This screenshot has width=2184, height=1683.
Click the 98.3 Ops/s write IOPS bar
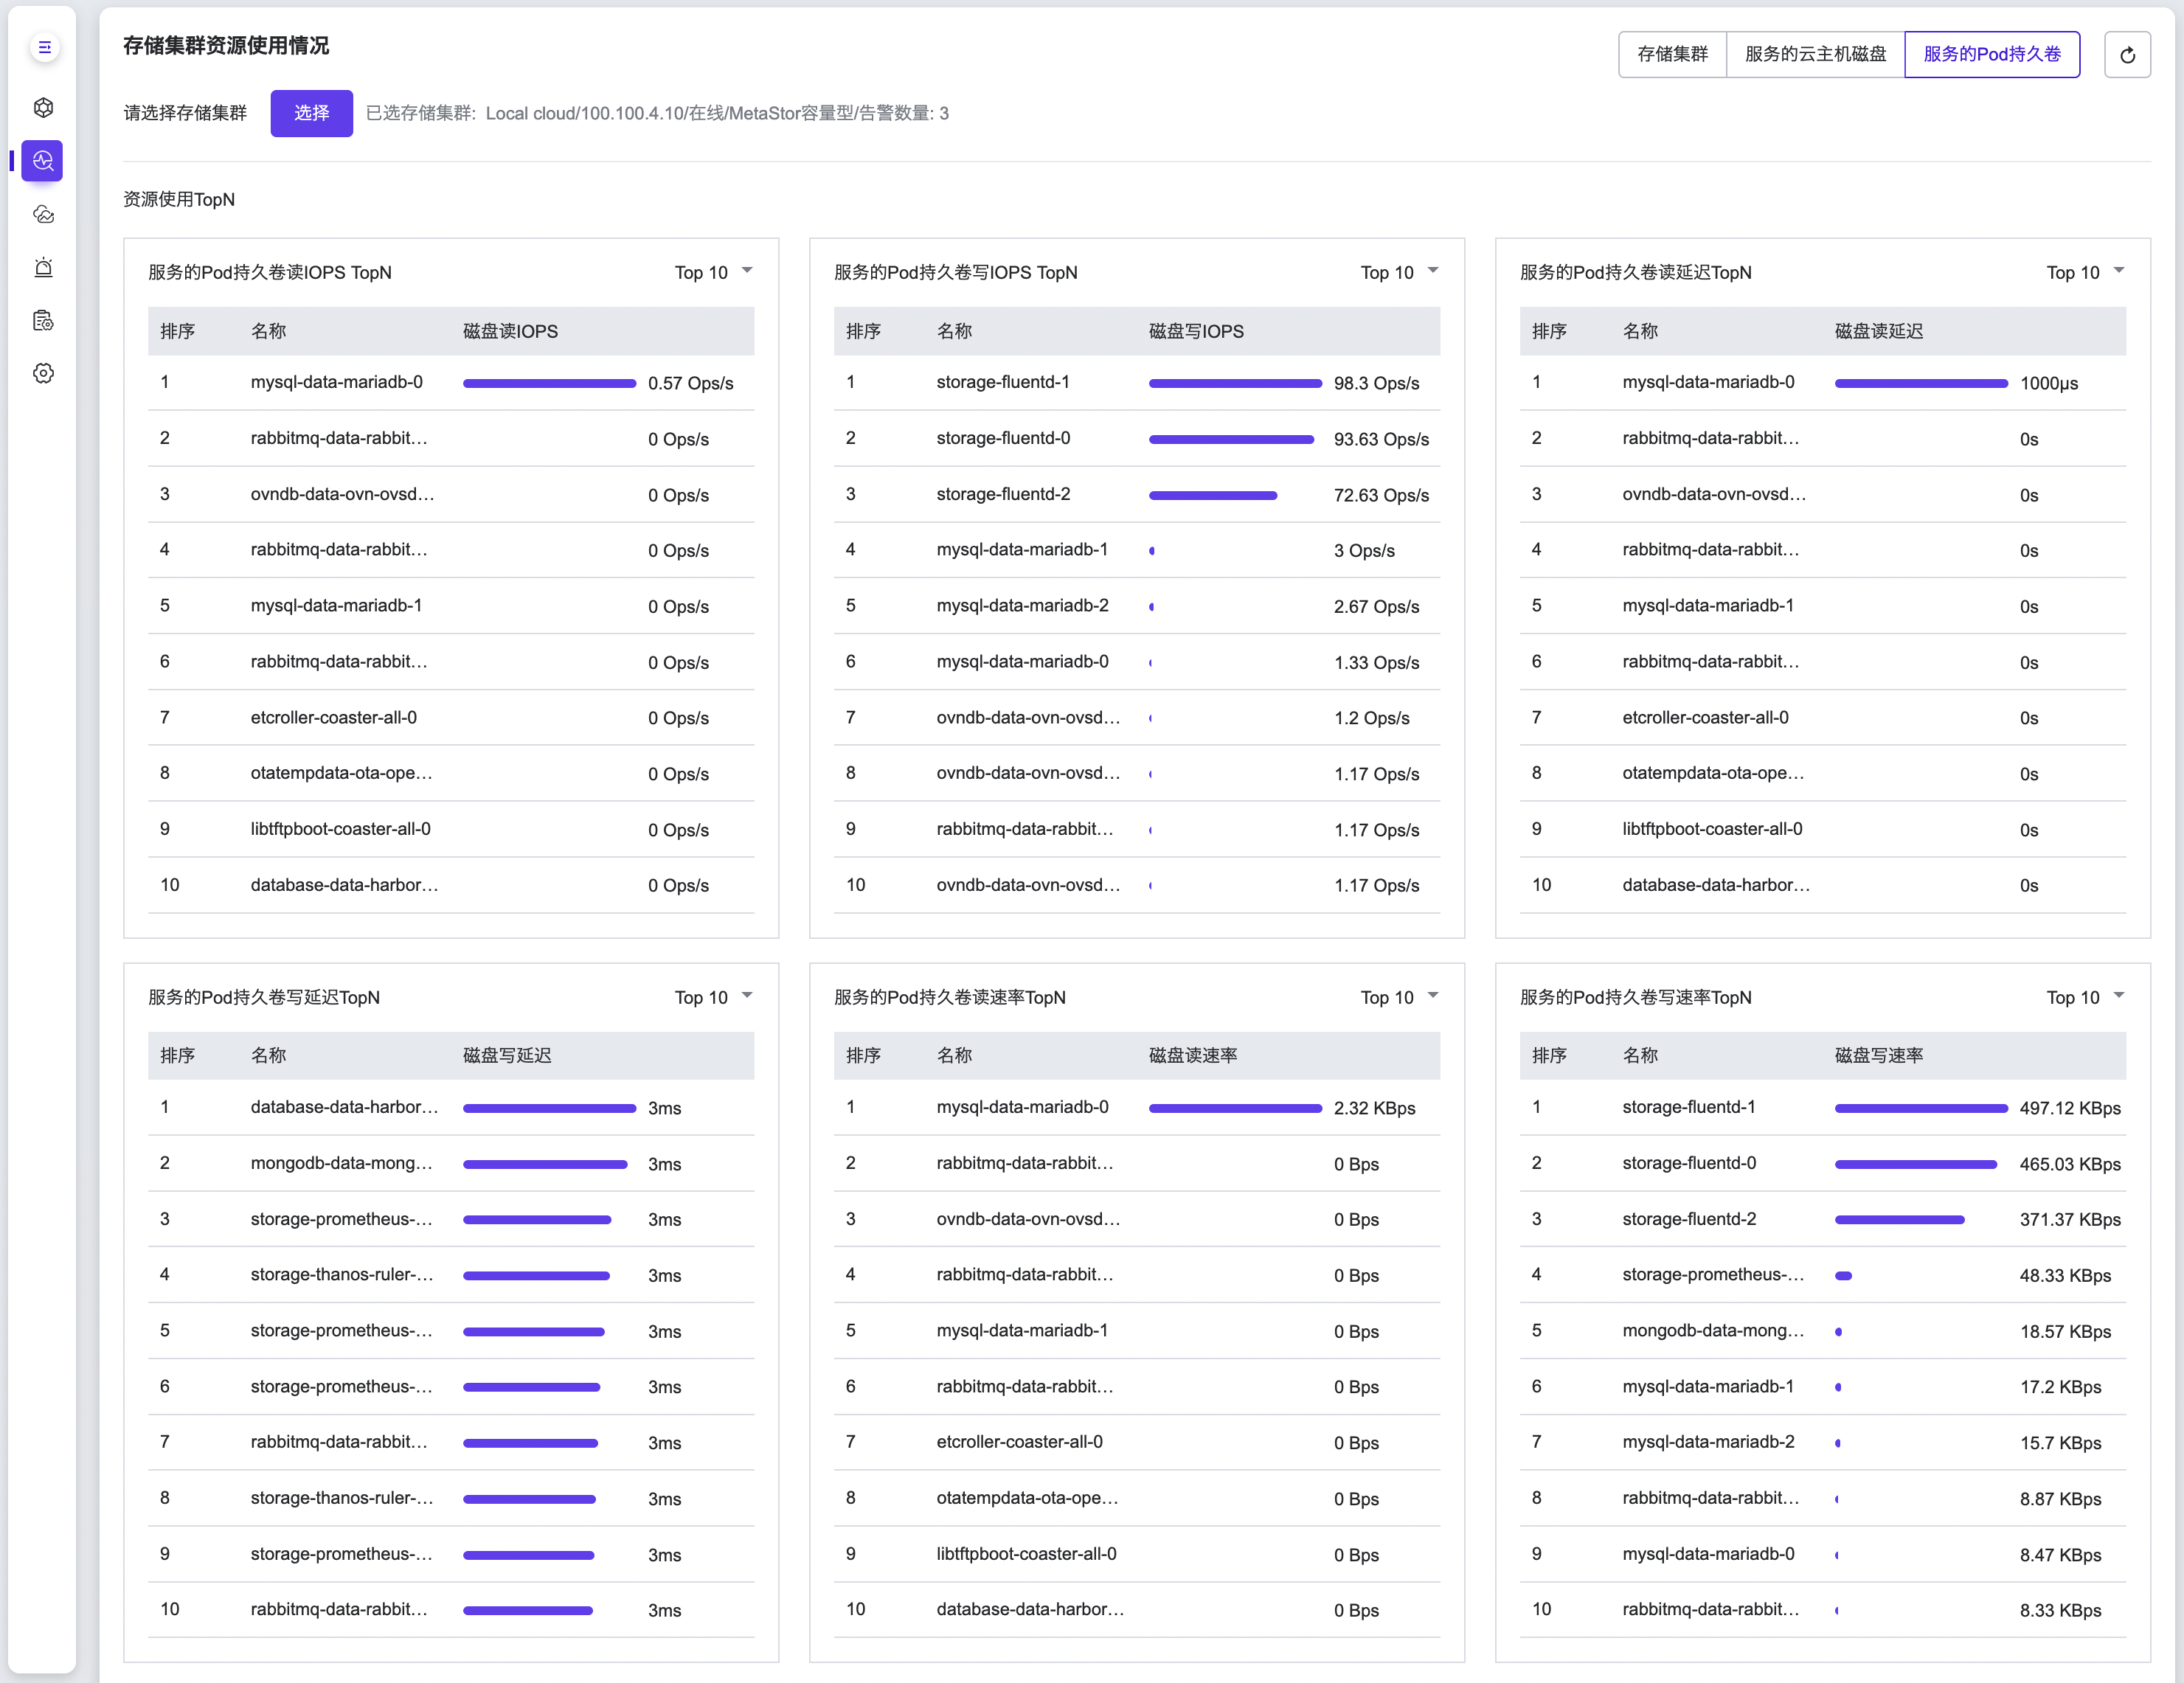pyautogui.click(x=1235, y=383)
